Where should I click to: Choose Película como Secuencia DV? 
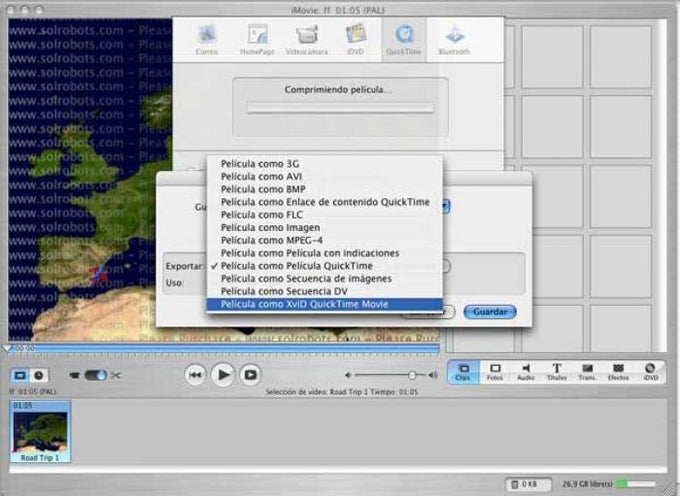[x=324, y=291]
